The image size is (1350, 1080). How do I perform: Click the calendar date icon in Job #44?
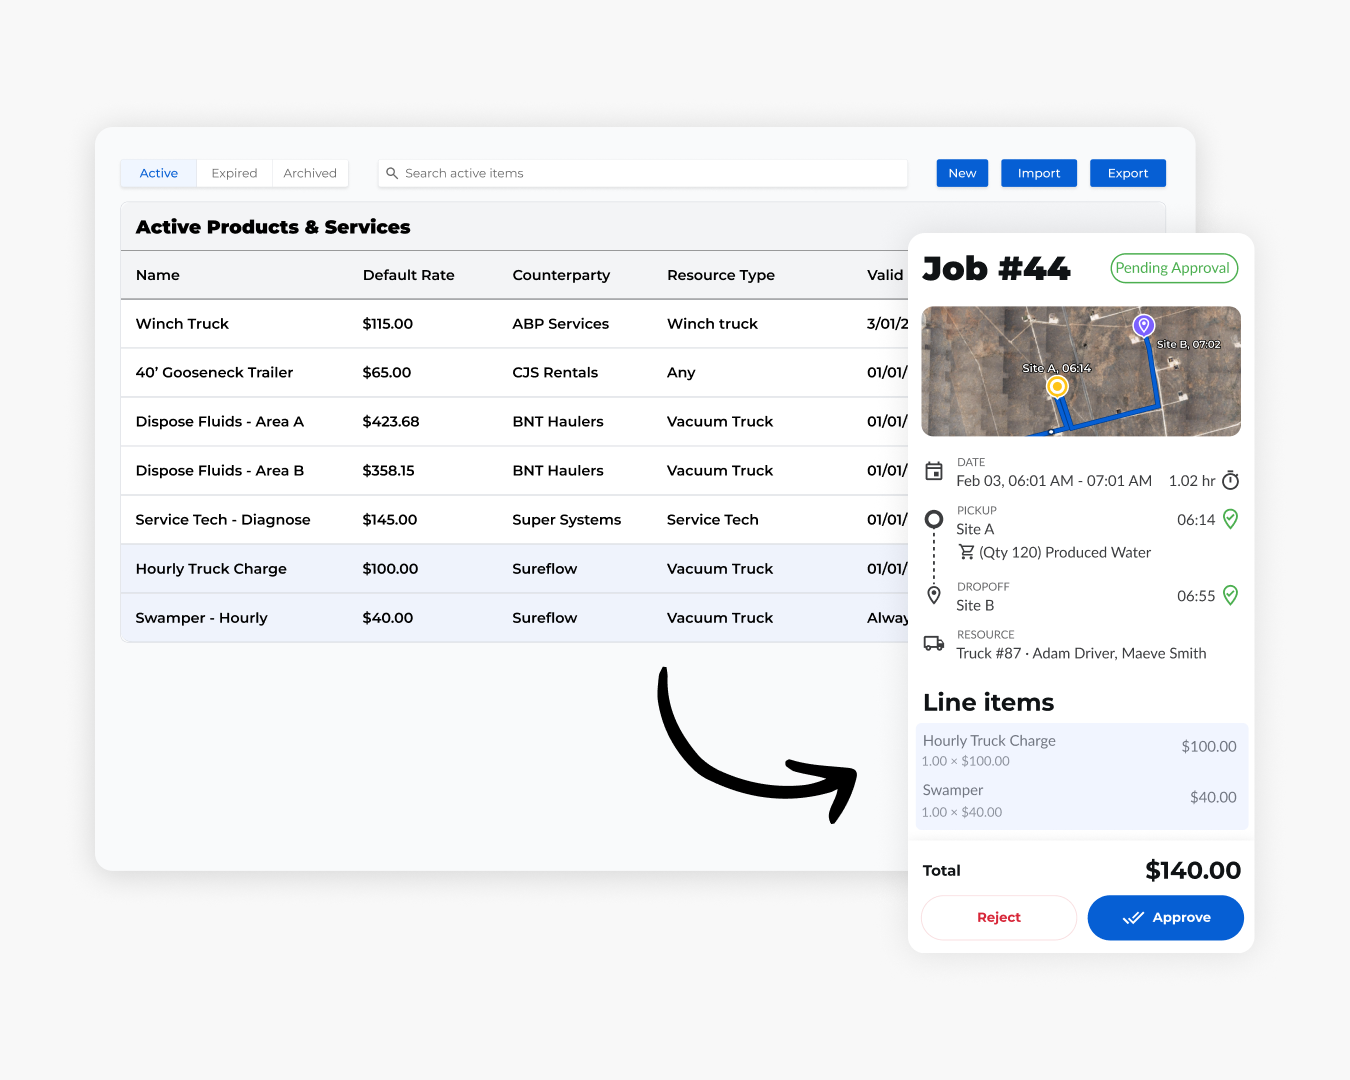[934, 471]
